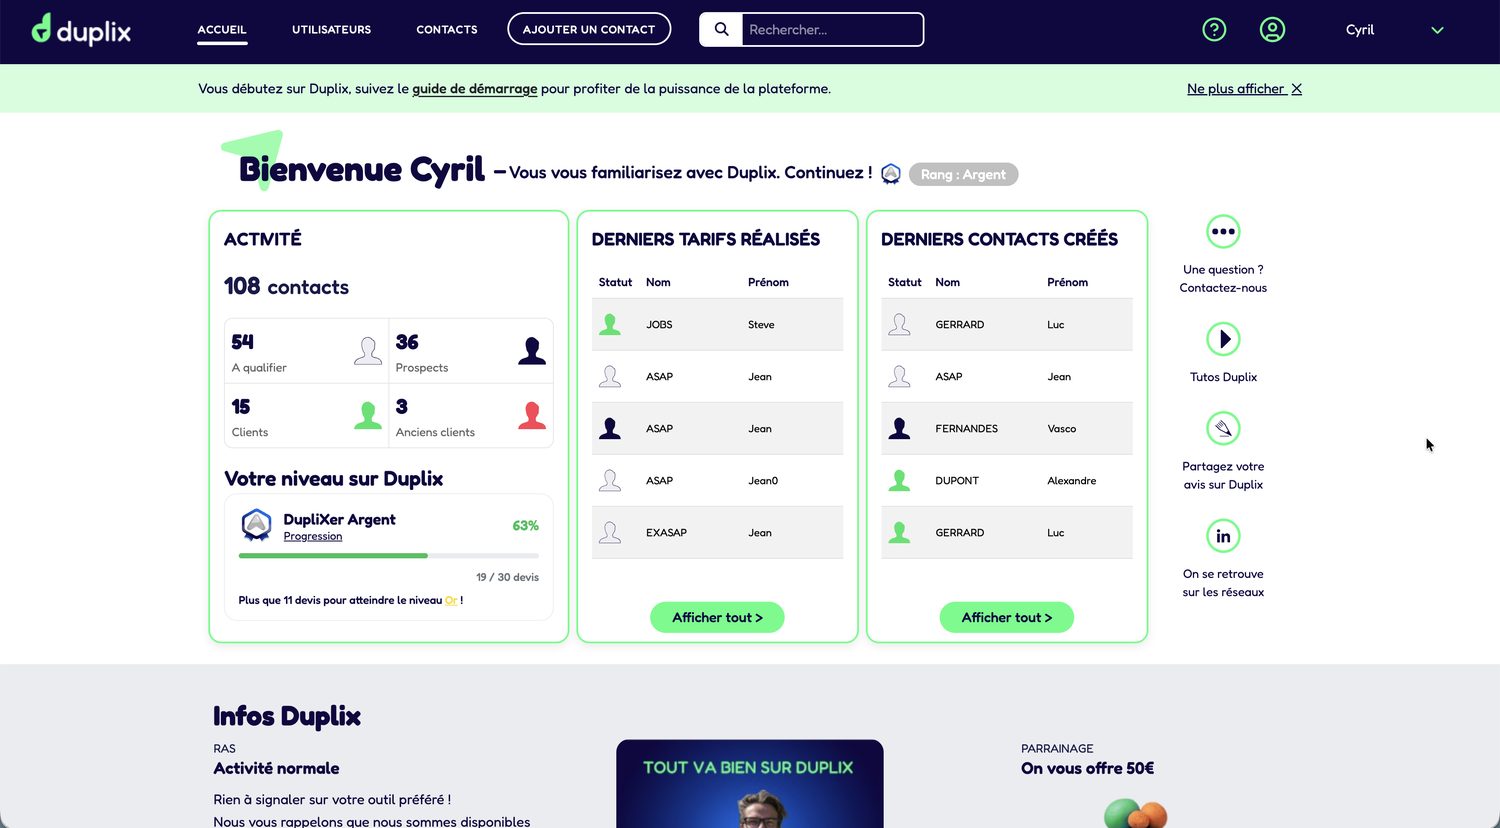Open the help question mark icon
Viewport: 1500px width, 828px height.
[1214, 30]
